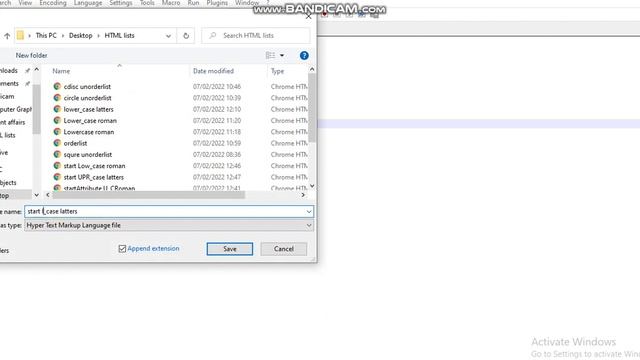Select the Lower_case roman file
The height and width of the screenshot is (360, 640).
pos(90,121)
